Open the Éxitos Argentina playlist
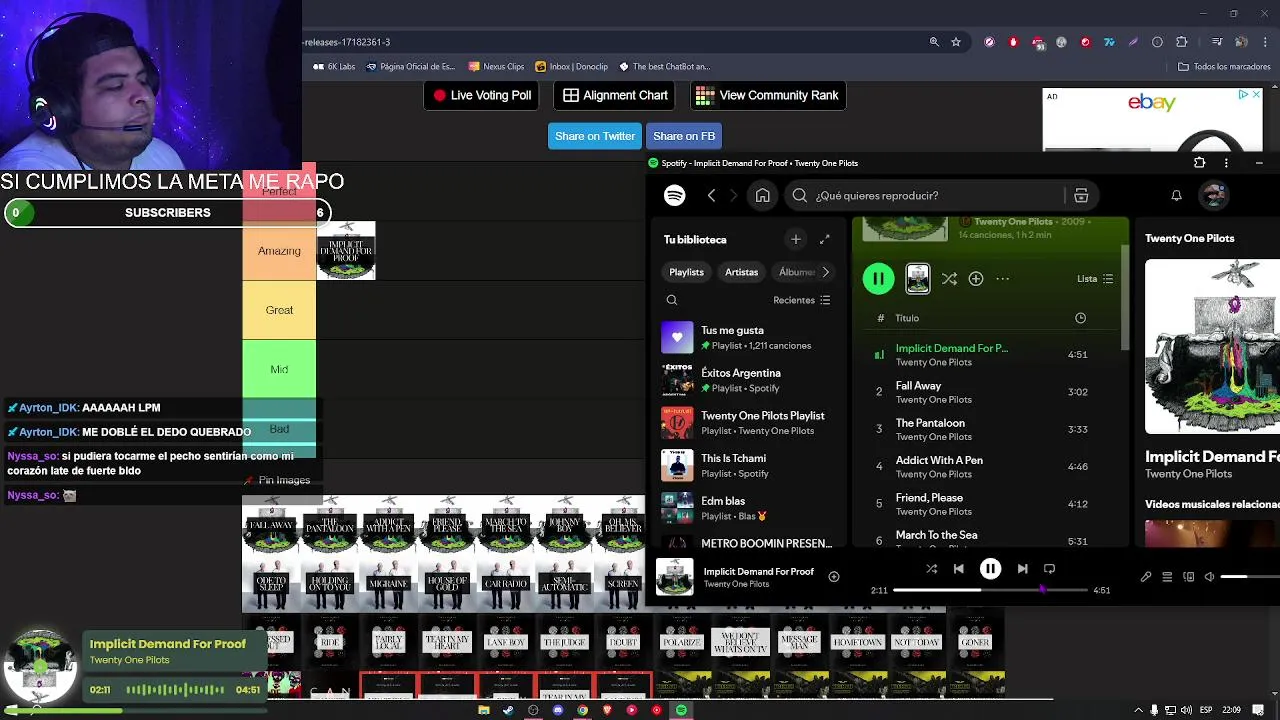1280x720 pixels. 748,380
